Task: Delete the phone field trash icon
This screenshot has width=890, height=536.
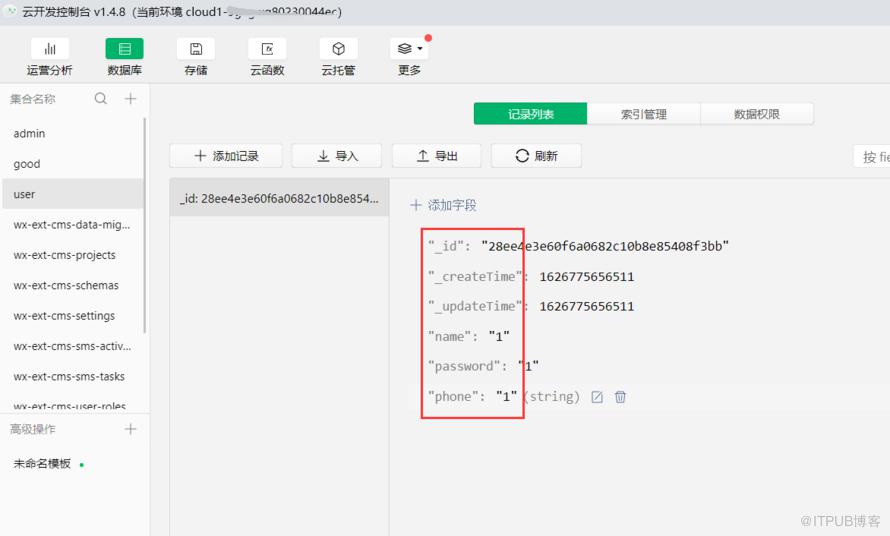Action: coord(620,397)
